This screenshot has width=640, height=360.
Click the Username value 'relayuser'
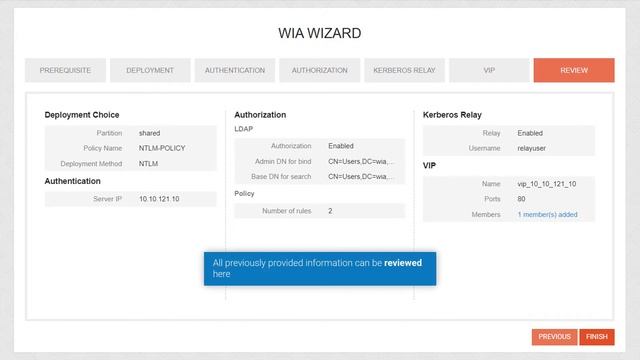[x=531, y=148]
